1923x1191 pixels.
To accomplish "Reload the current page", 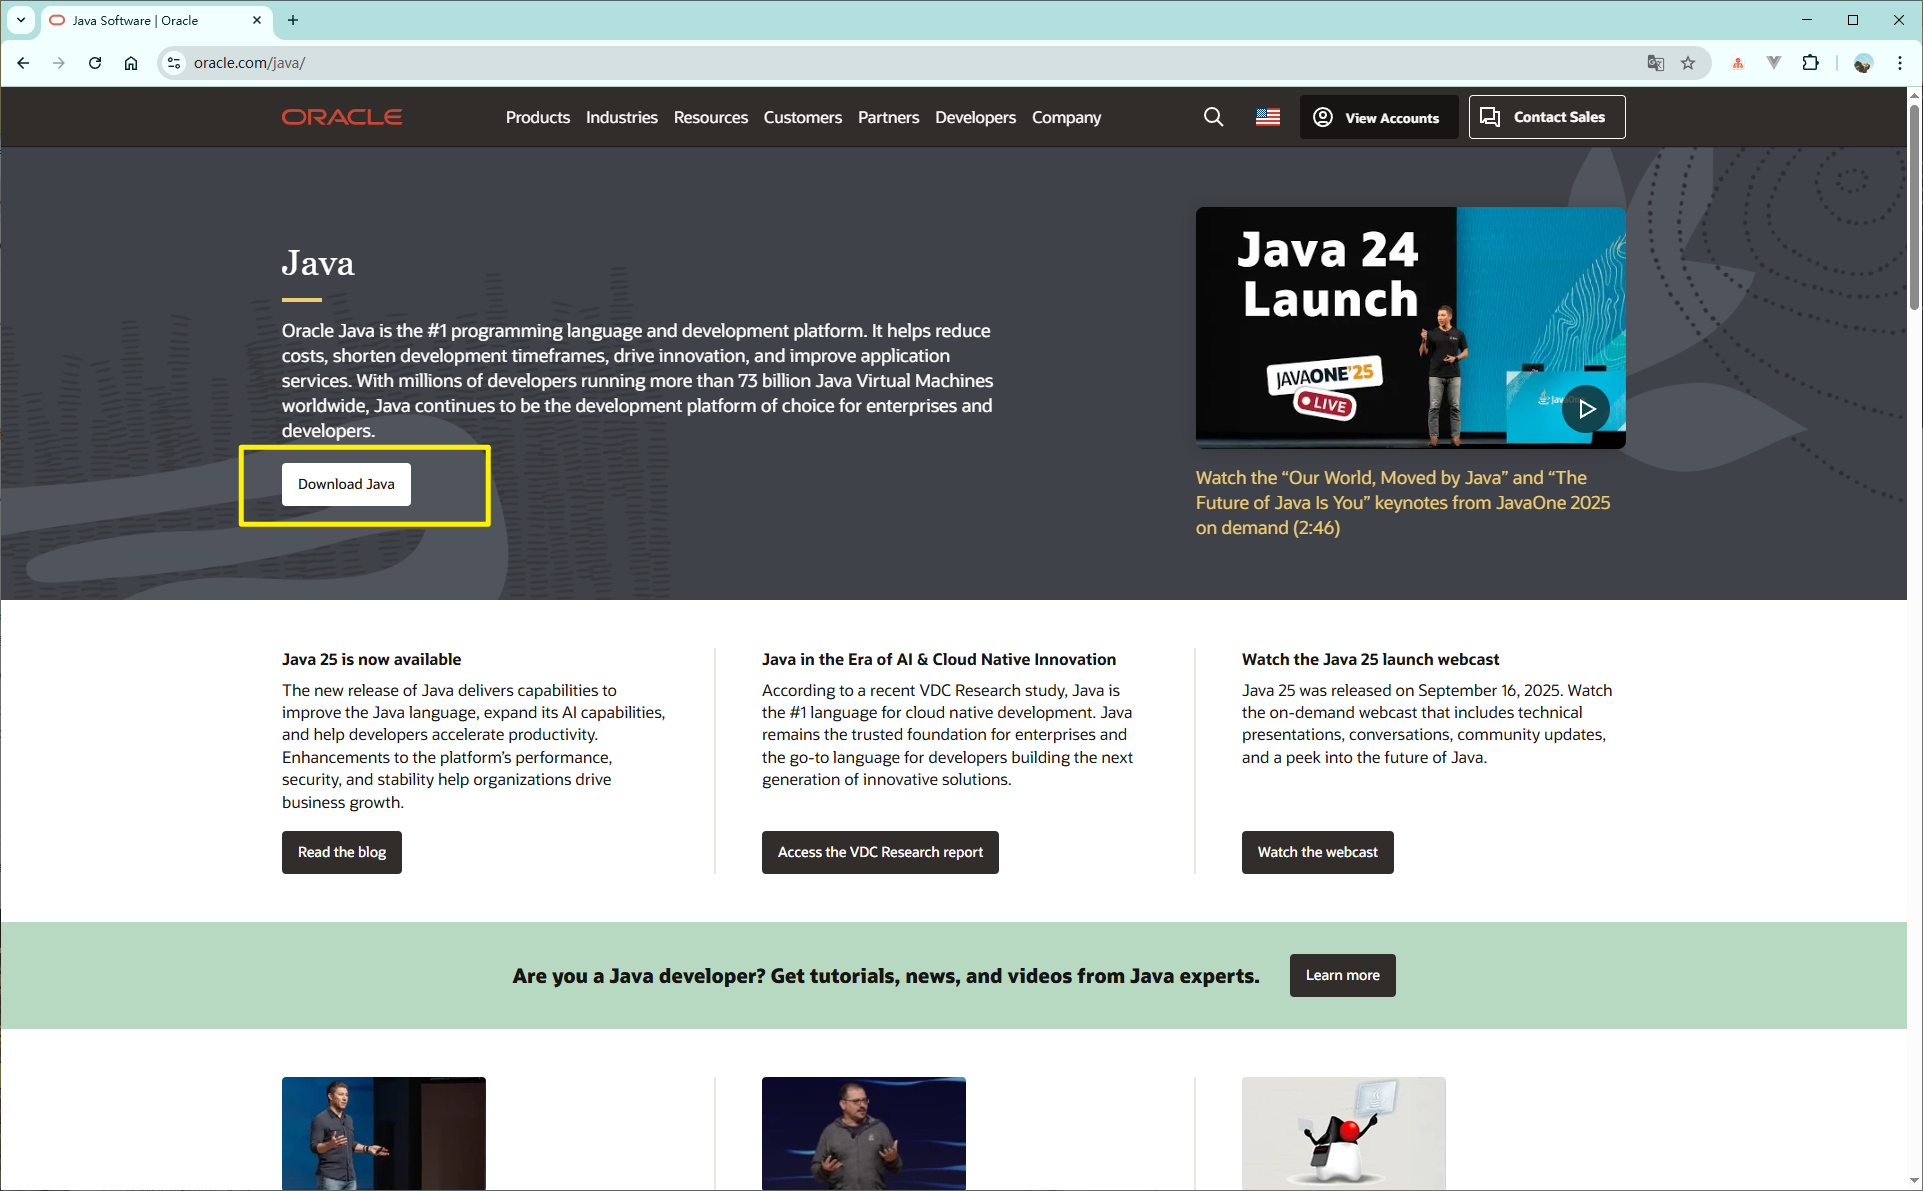I will click(x=94, y=62).
